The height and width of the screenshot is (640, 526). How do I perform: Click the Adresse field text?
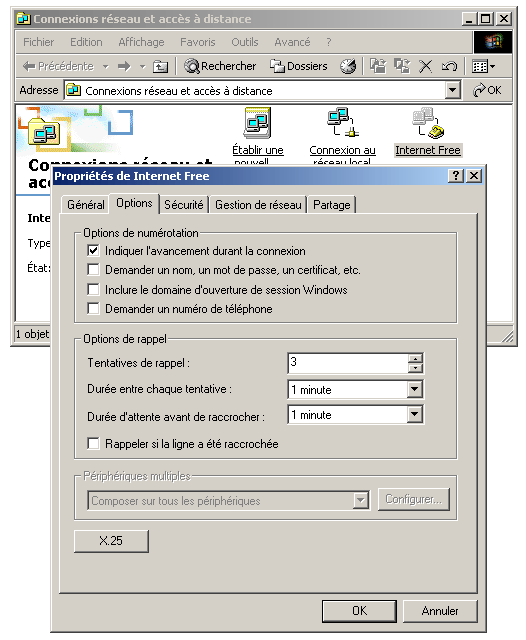pyautogui.click(x=179, y=91)
